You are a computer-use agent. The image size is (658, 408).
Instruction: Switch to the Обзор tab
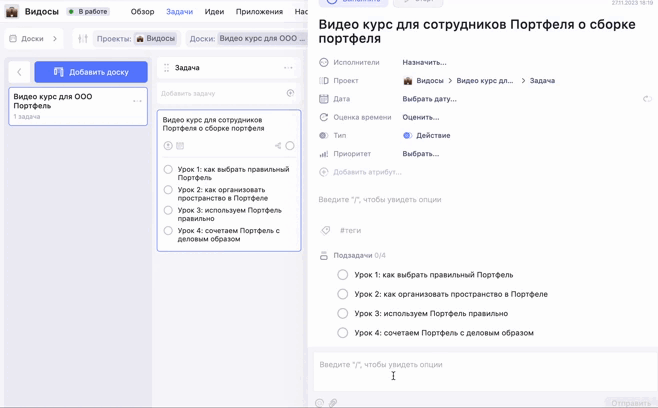pyautogui.click(x=142, y=12)
